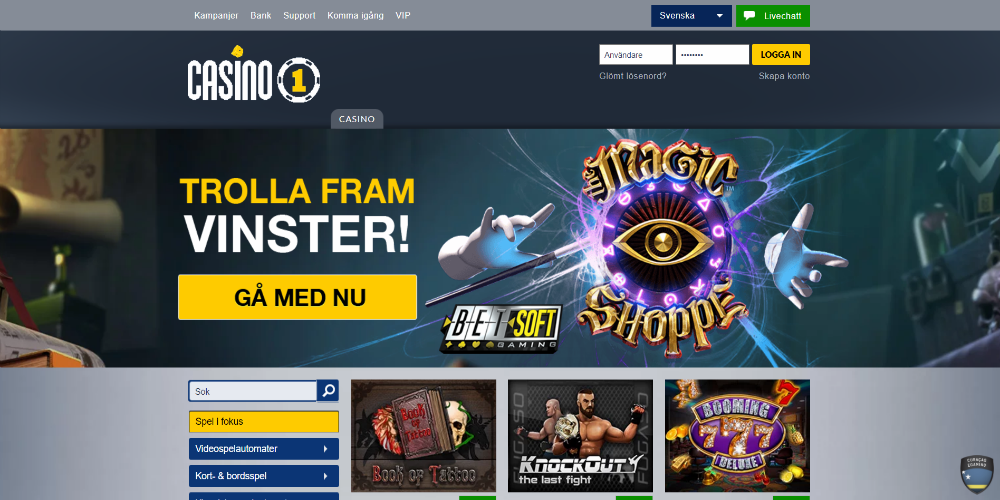This screenshot has height=500, width=1000.
Task: Open the Skapa konto link
Action: pyautogui.click(x=784, y=76)
